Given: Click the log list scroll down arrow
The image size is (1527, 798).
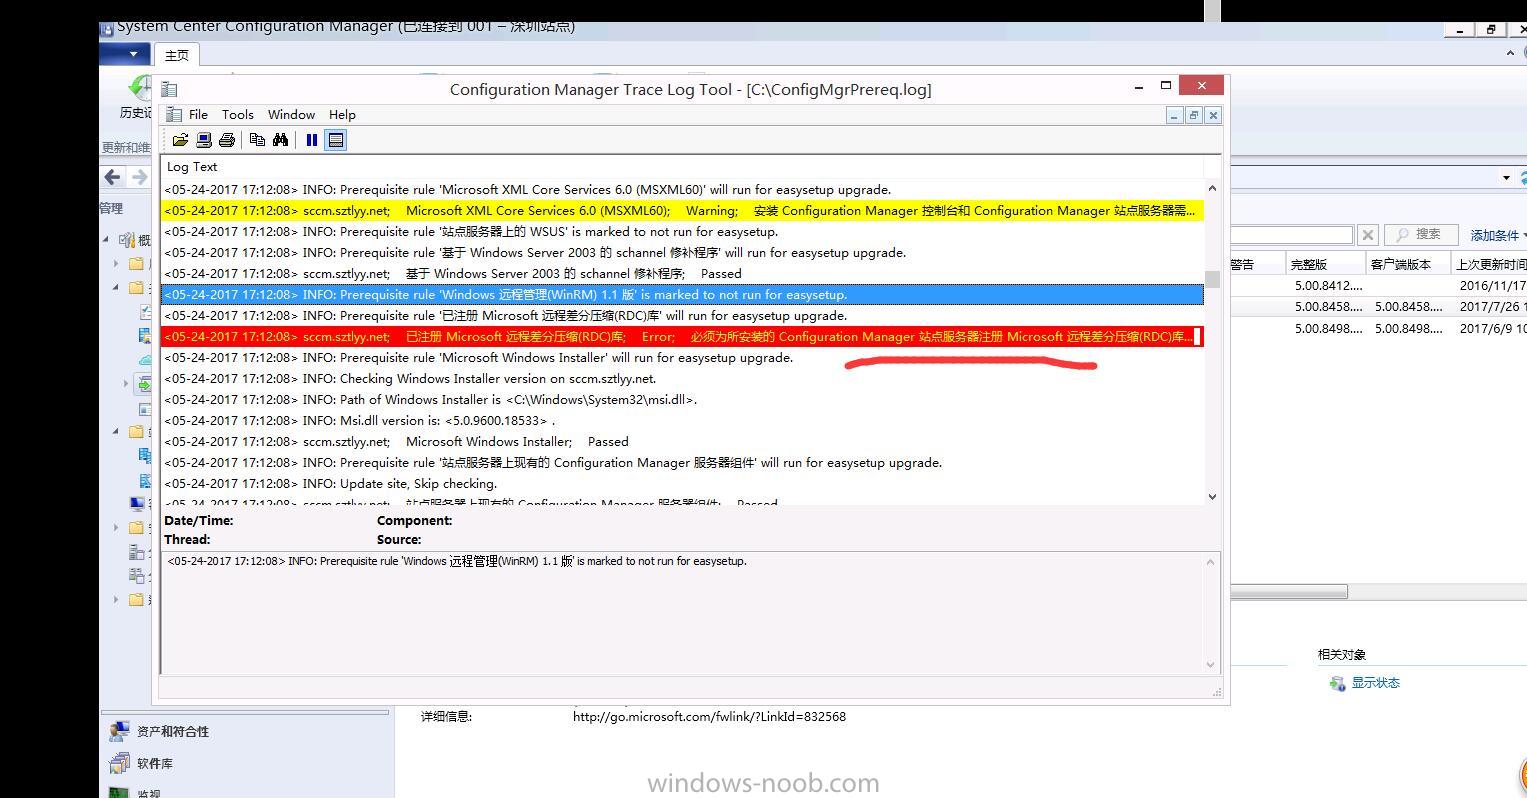Looking at the screenshot, I should [1212, 496].
